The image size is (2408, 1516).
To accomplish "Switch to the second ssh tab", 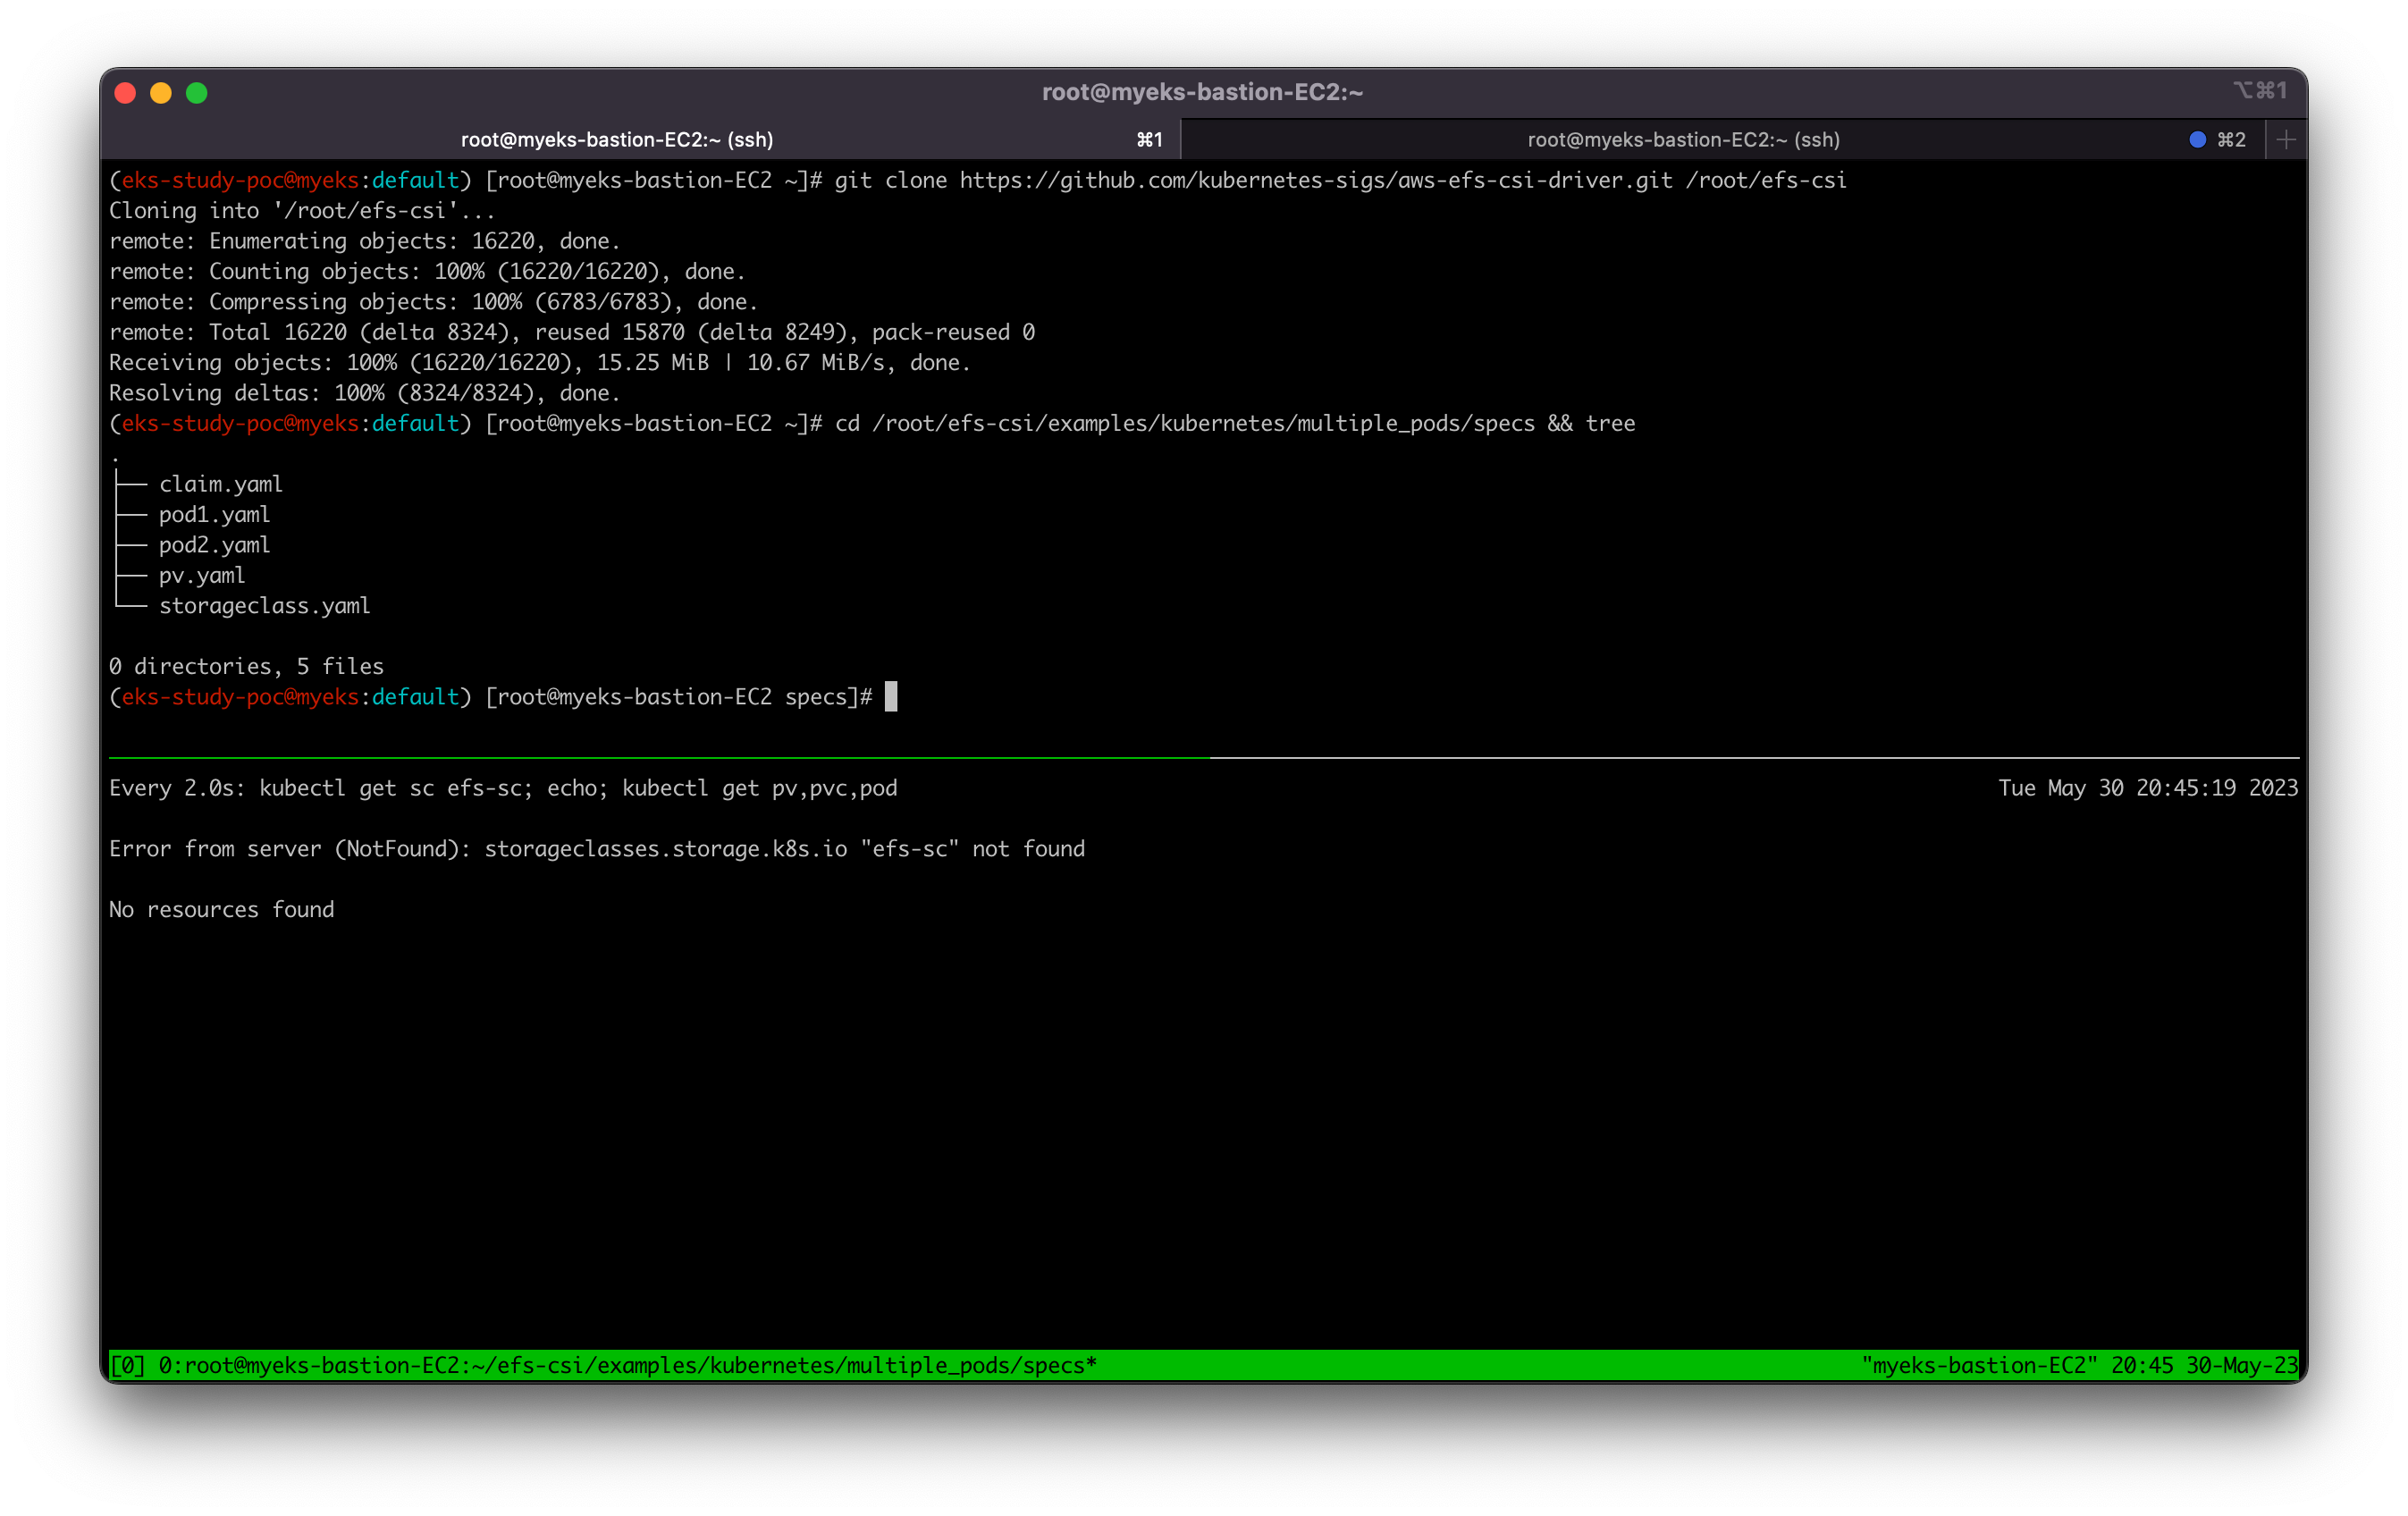I will tap(1683, 140).
